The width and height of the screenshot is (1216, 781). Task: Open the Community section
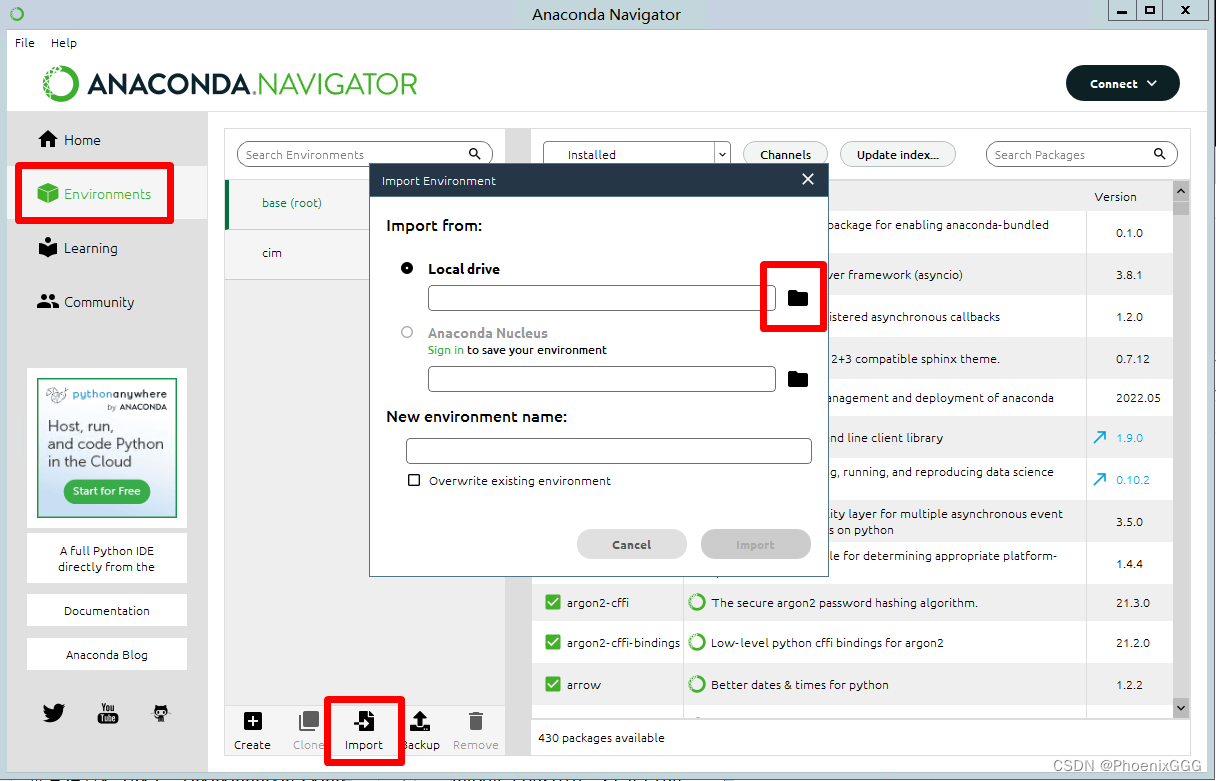(86, 302)
